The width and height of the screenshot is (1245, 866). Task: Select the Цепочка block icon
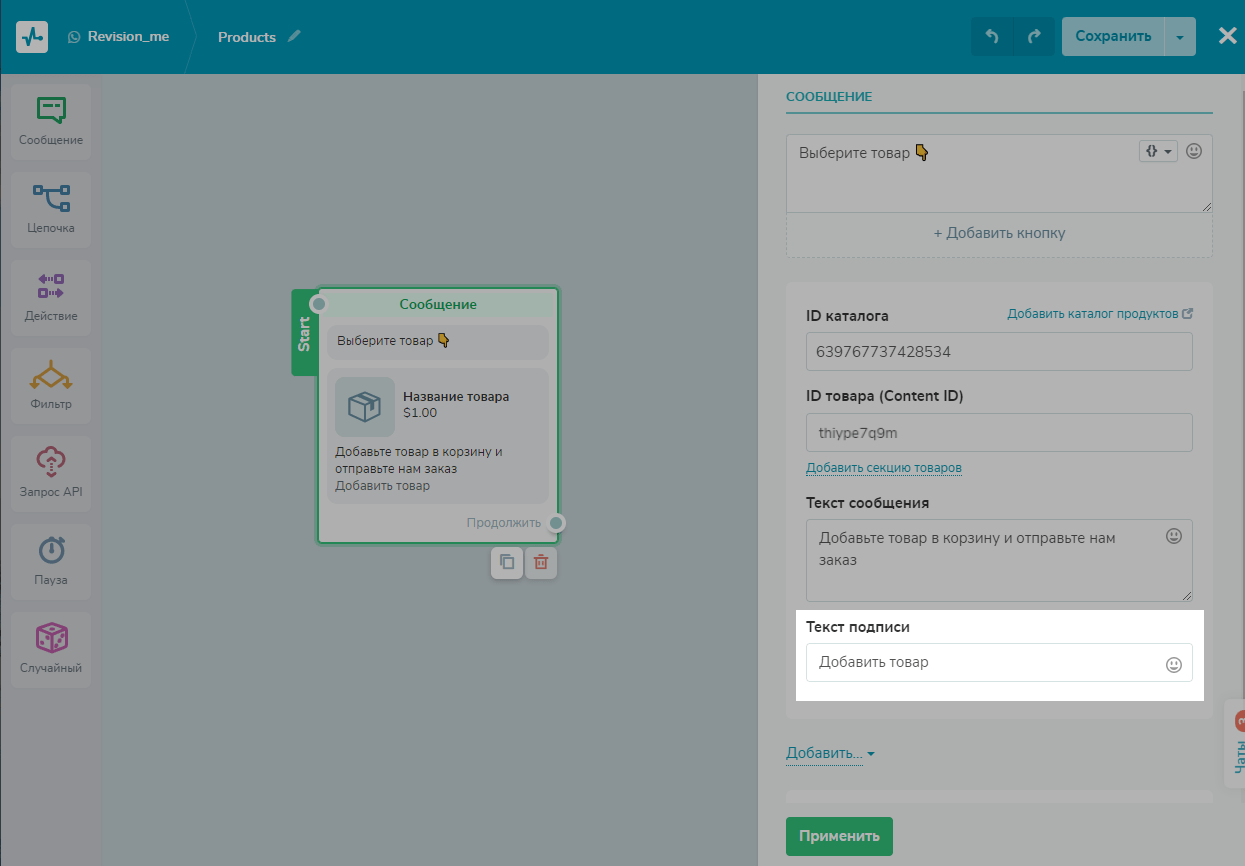click(x=51, y=209)
